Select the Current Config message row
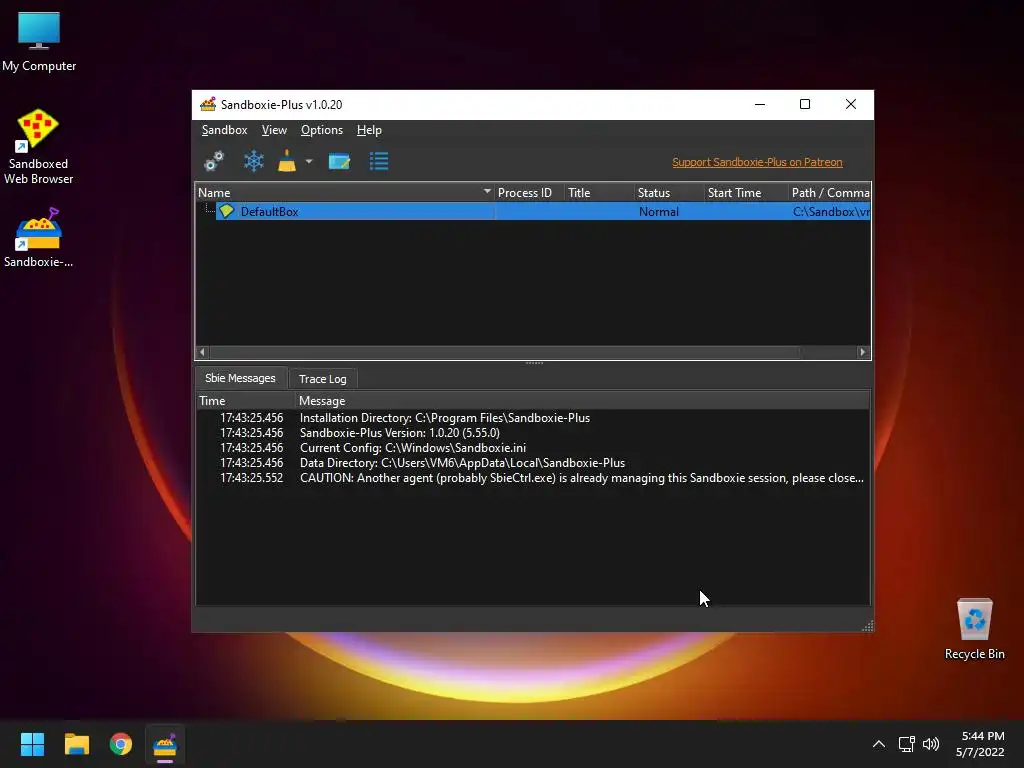 [x=533, y=448]
